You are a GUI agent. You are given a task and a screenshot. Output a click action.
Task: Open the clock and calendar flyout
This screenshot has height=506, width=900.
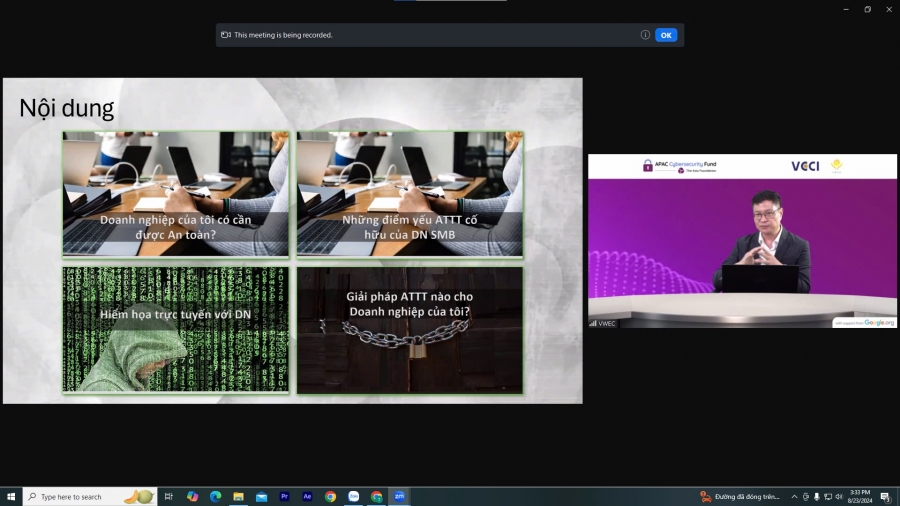tap(860, 496)
